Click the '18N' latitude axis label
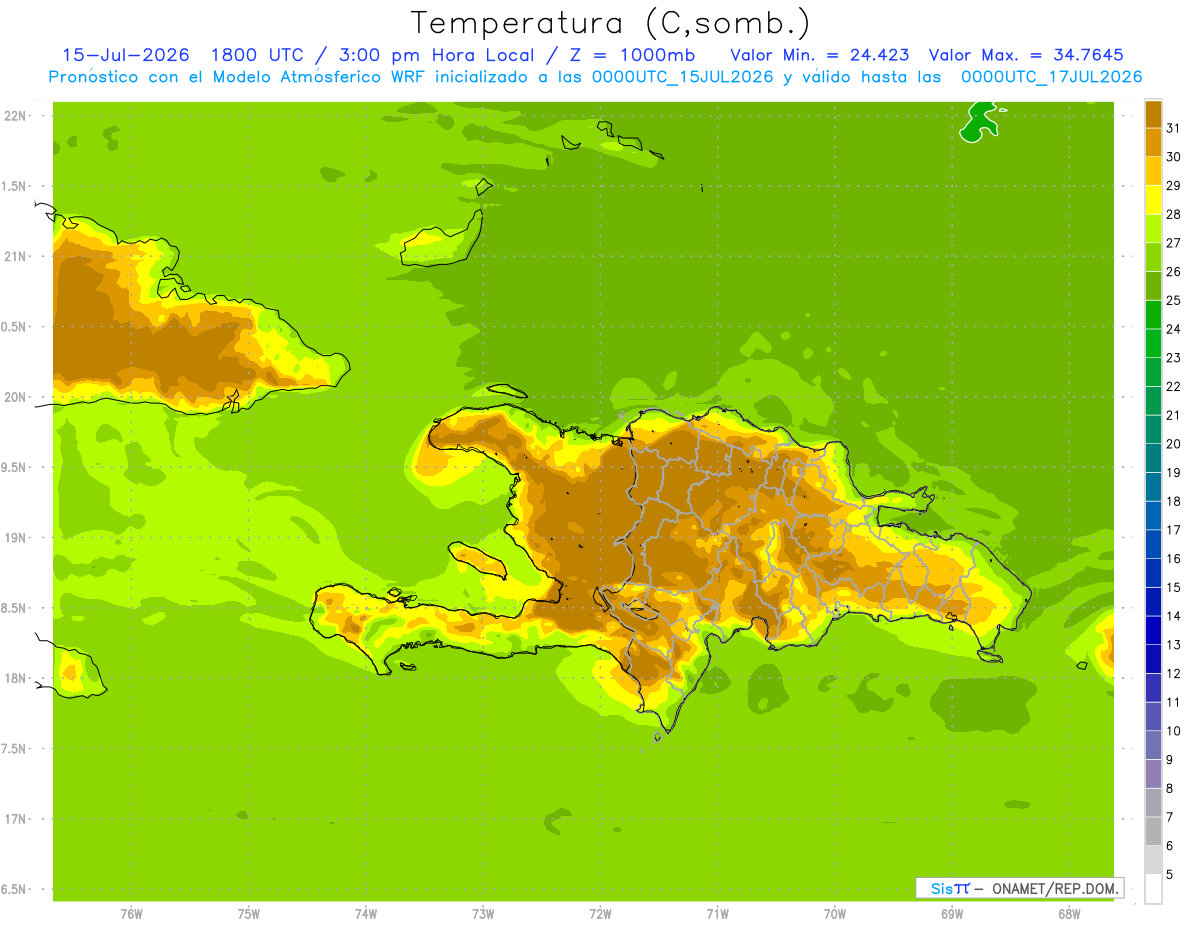This screenshot has height=927, width=1200. coord(15,678)
